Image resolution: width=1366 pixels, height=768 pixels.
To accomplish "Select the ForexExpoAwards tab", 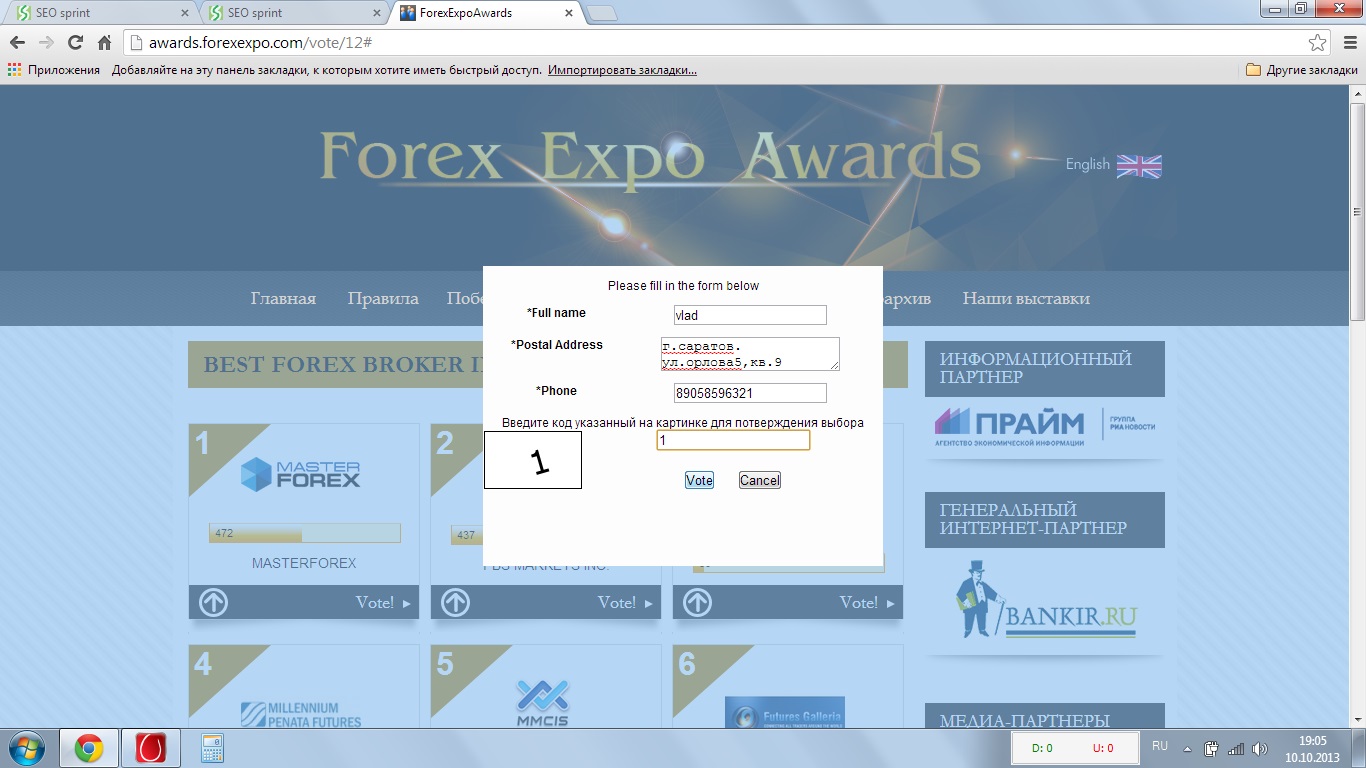I will click(x=485, y=13).
